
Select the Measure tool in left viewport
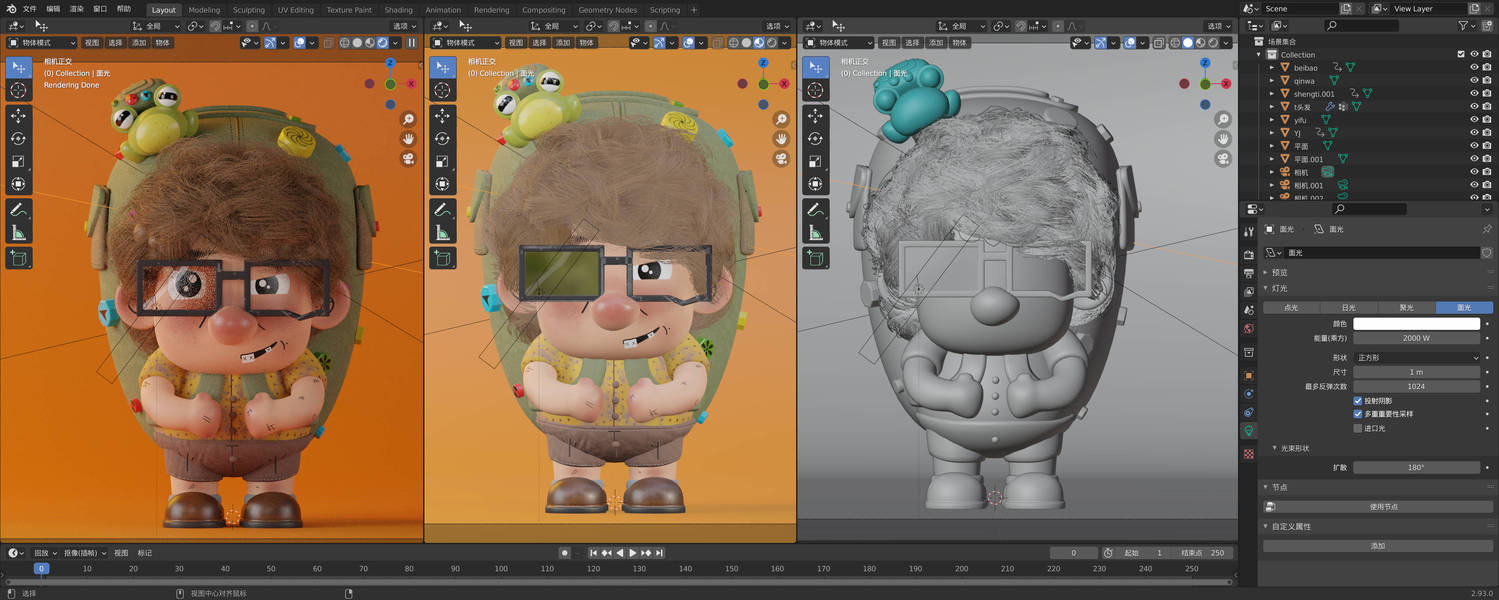click(x=18, y=233)
